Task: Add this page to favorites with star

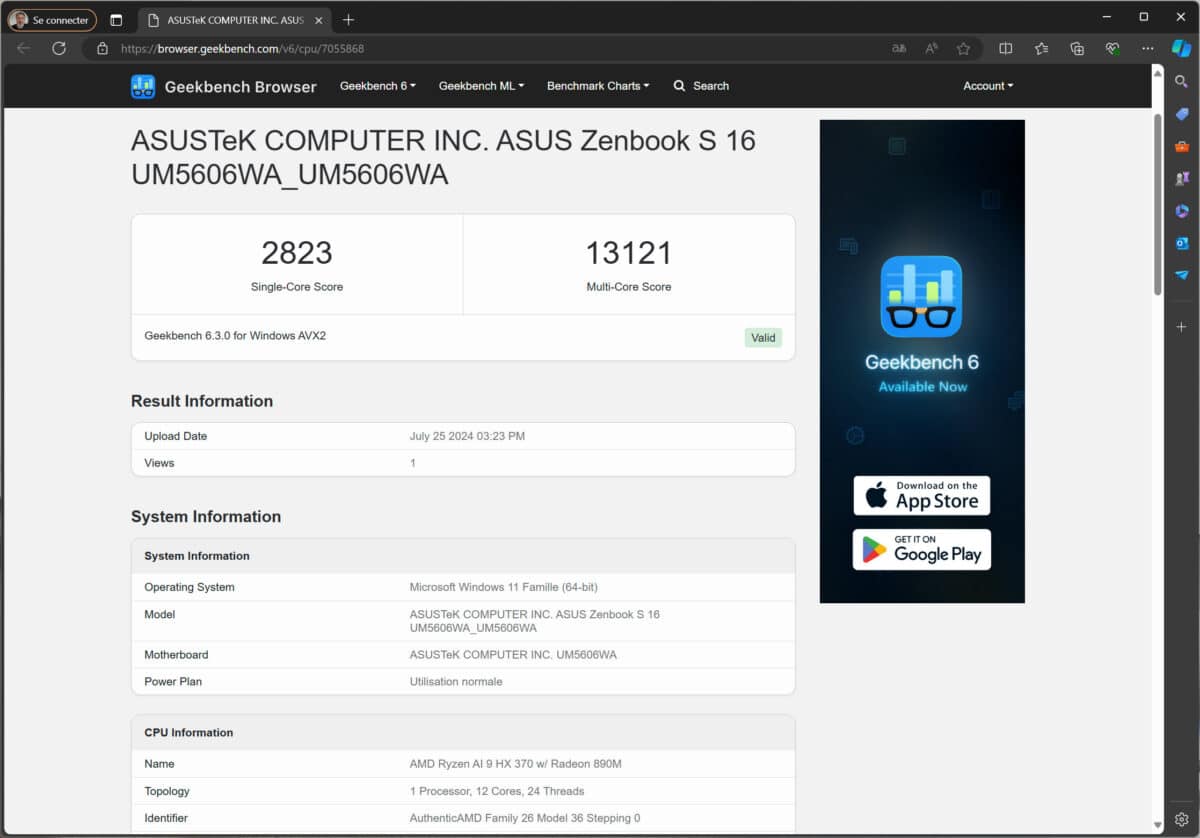Action: (963, 48)
